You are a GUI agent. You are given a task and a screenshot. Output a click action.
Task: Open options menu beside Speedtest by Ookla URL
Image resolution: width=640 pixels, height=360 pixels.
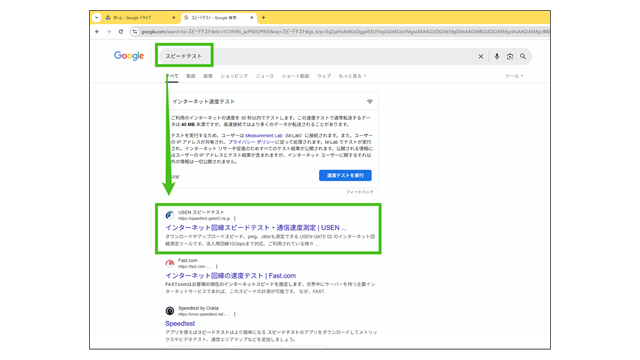point(235,314)
